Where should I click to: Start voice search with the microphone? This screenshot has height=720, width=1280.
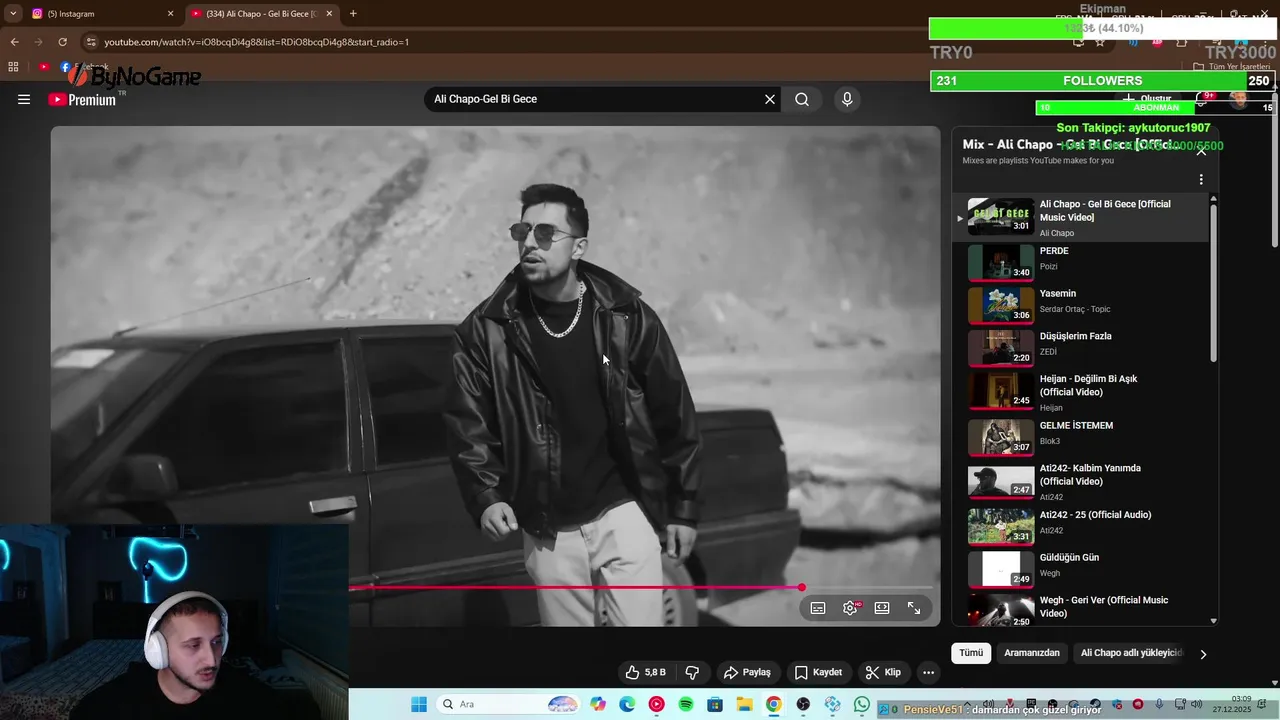click(x=847, y=99)
